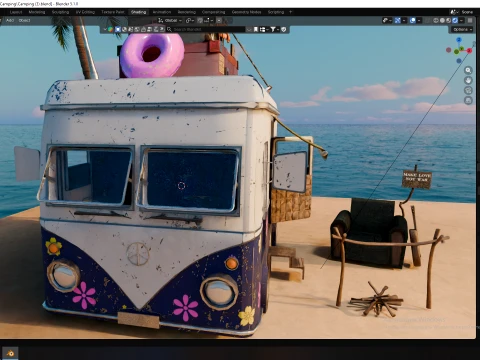Click the square button at header's far right
The image size is (480, 360).
click(x=470, y=20)
